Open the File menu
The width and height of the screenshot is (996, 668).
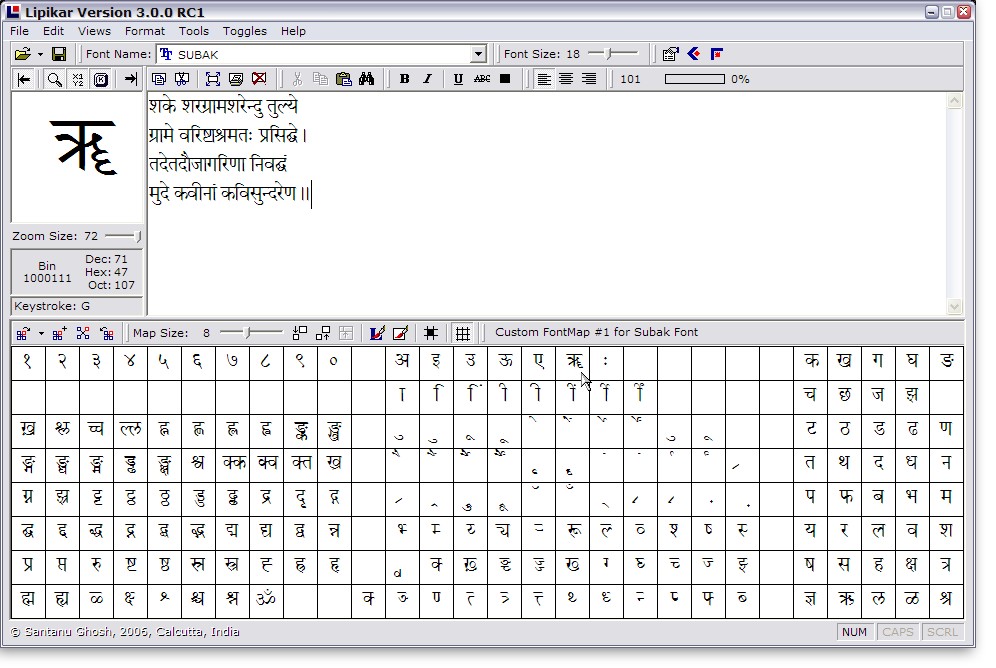click(19, 31)
